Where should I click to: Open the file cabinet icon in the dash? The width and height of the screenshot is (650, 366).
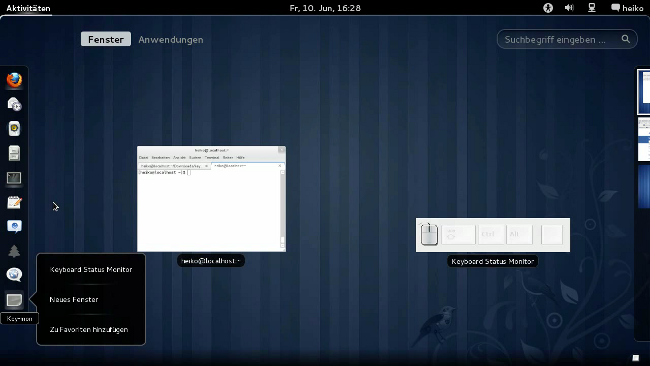(14, 153)
